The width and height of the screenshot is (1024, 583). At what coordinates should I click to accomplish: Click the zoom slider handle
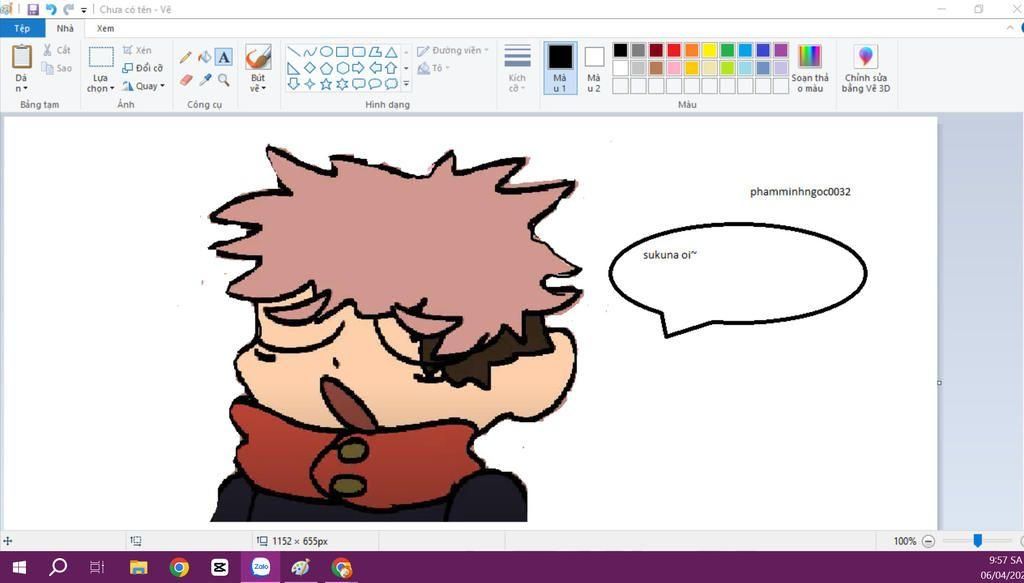click(x=978, y=541)
